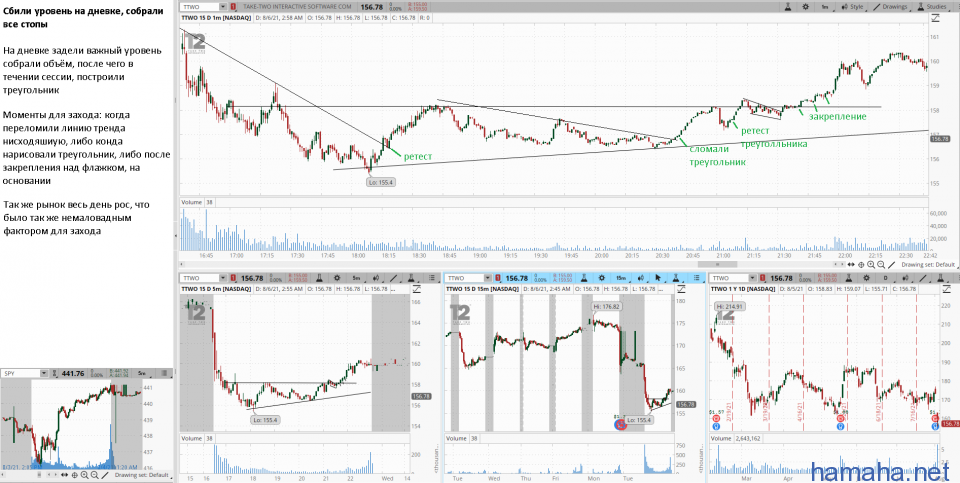Click drawings pencil icon in 5m chart toolbar

pos(393,279)
